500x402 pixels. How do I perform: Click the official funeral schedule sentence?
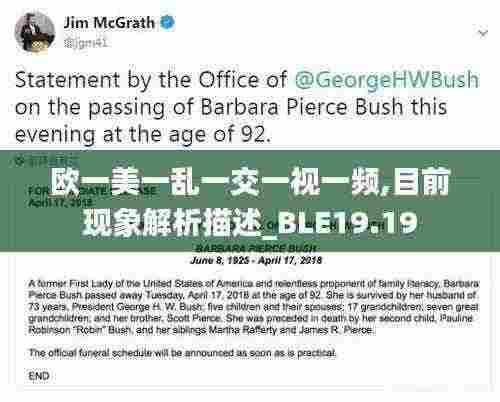[182, 353]
